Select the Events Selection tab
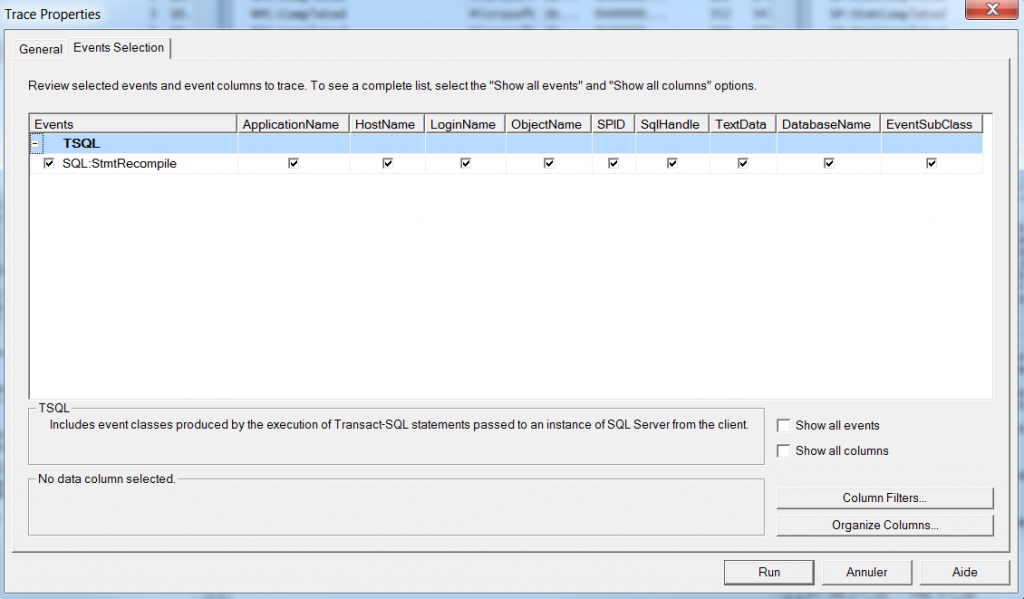 click(118, 48)
